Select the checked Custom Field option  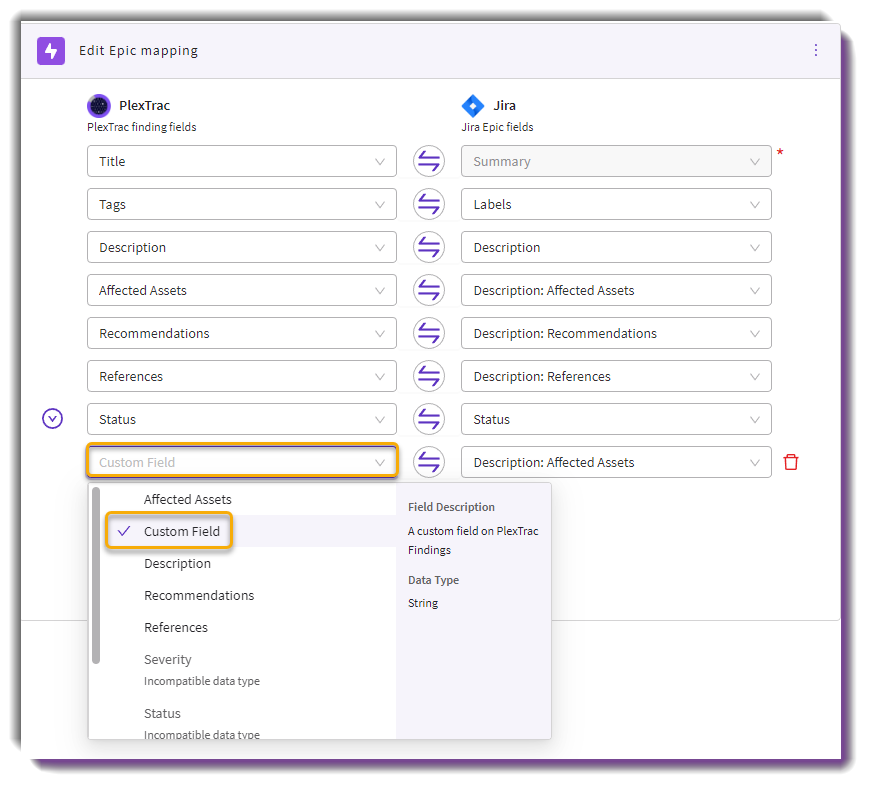tap(249, 531)
